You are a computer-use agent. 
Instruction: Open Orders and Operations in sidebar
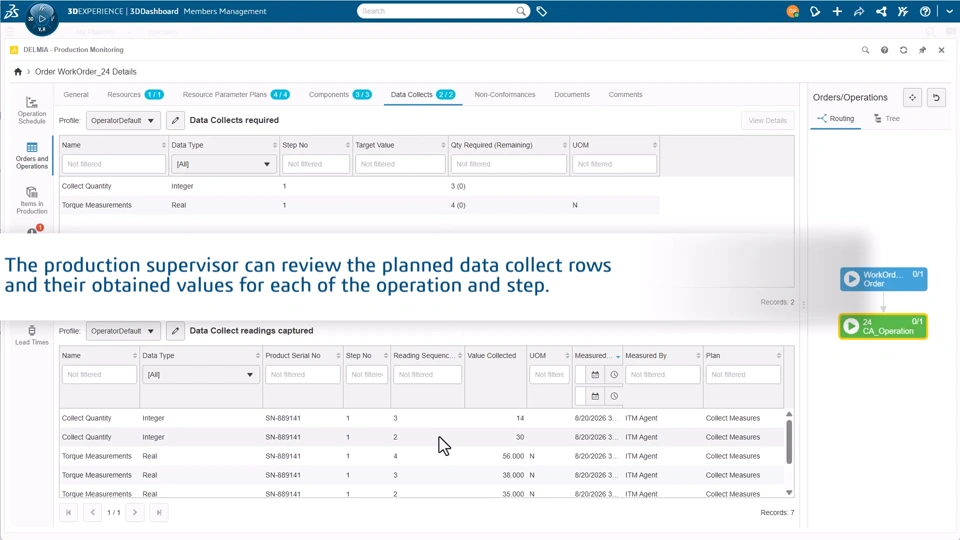point(32,156)
